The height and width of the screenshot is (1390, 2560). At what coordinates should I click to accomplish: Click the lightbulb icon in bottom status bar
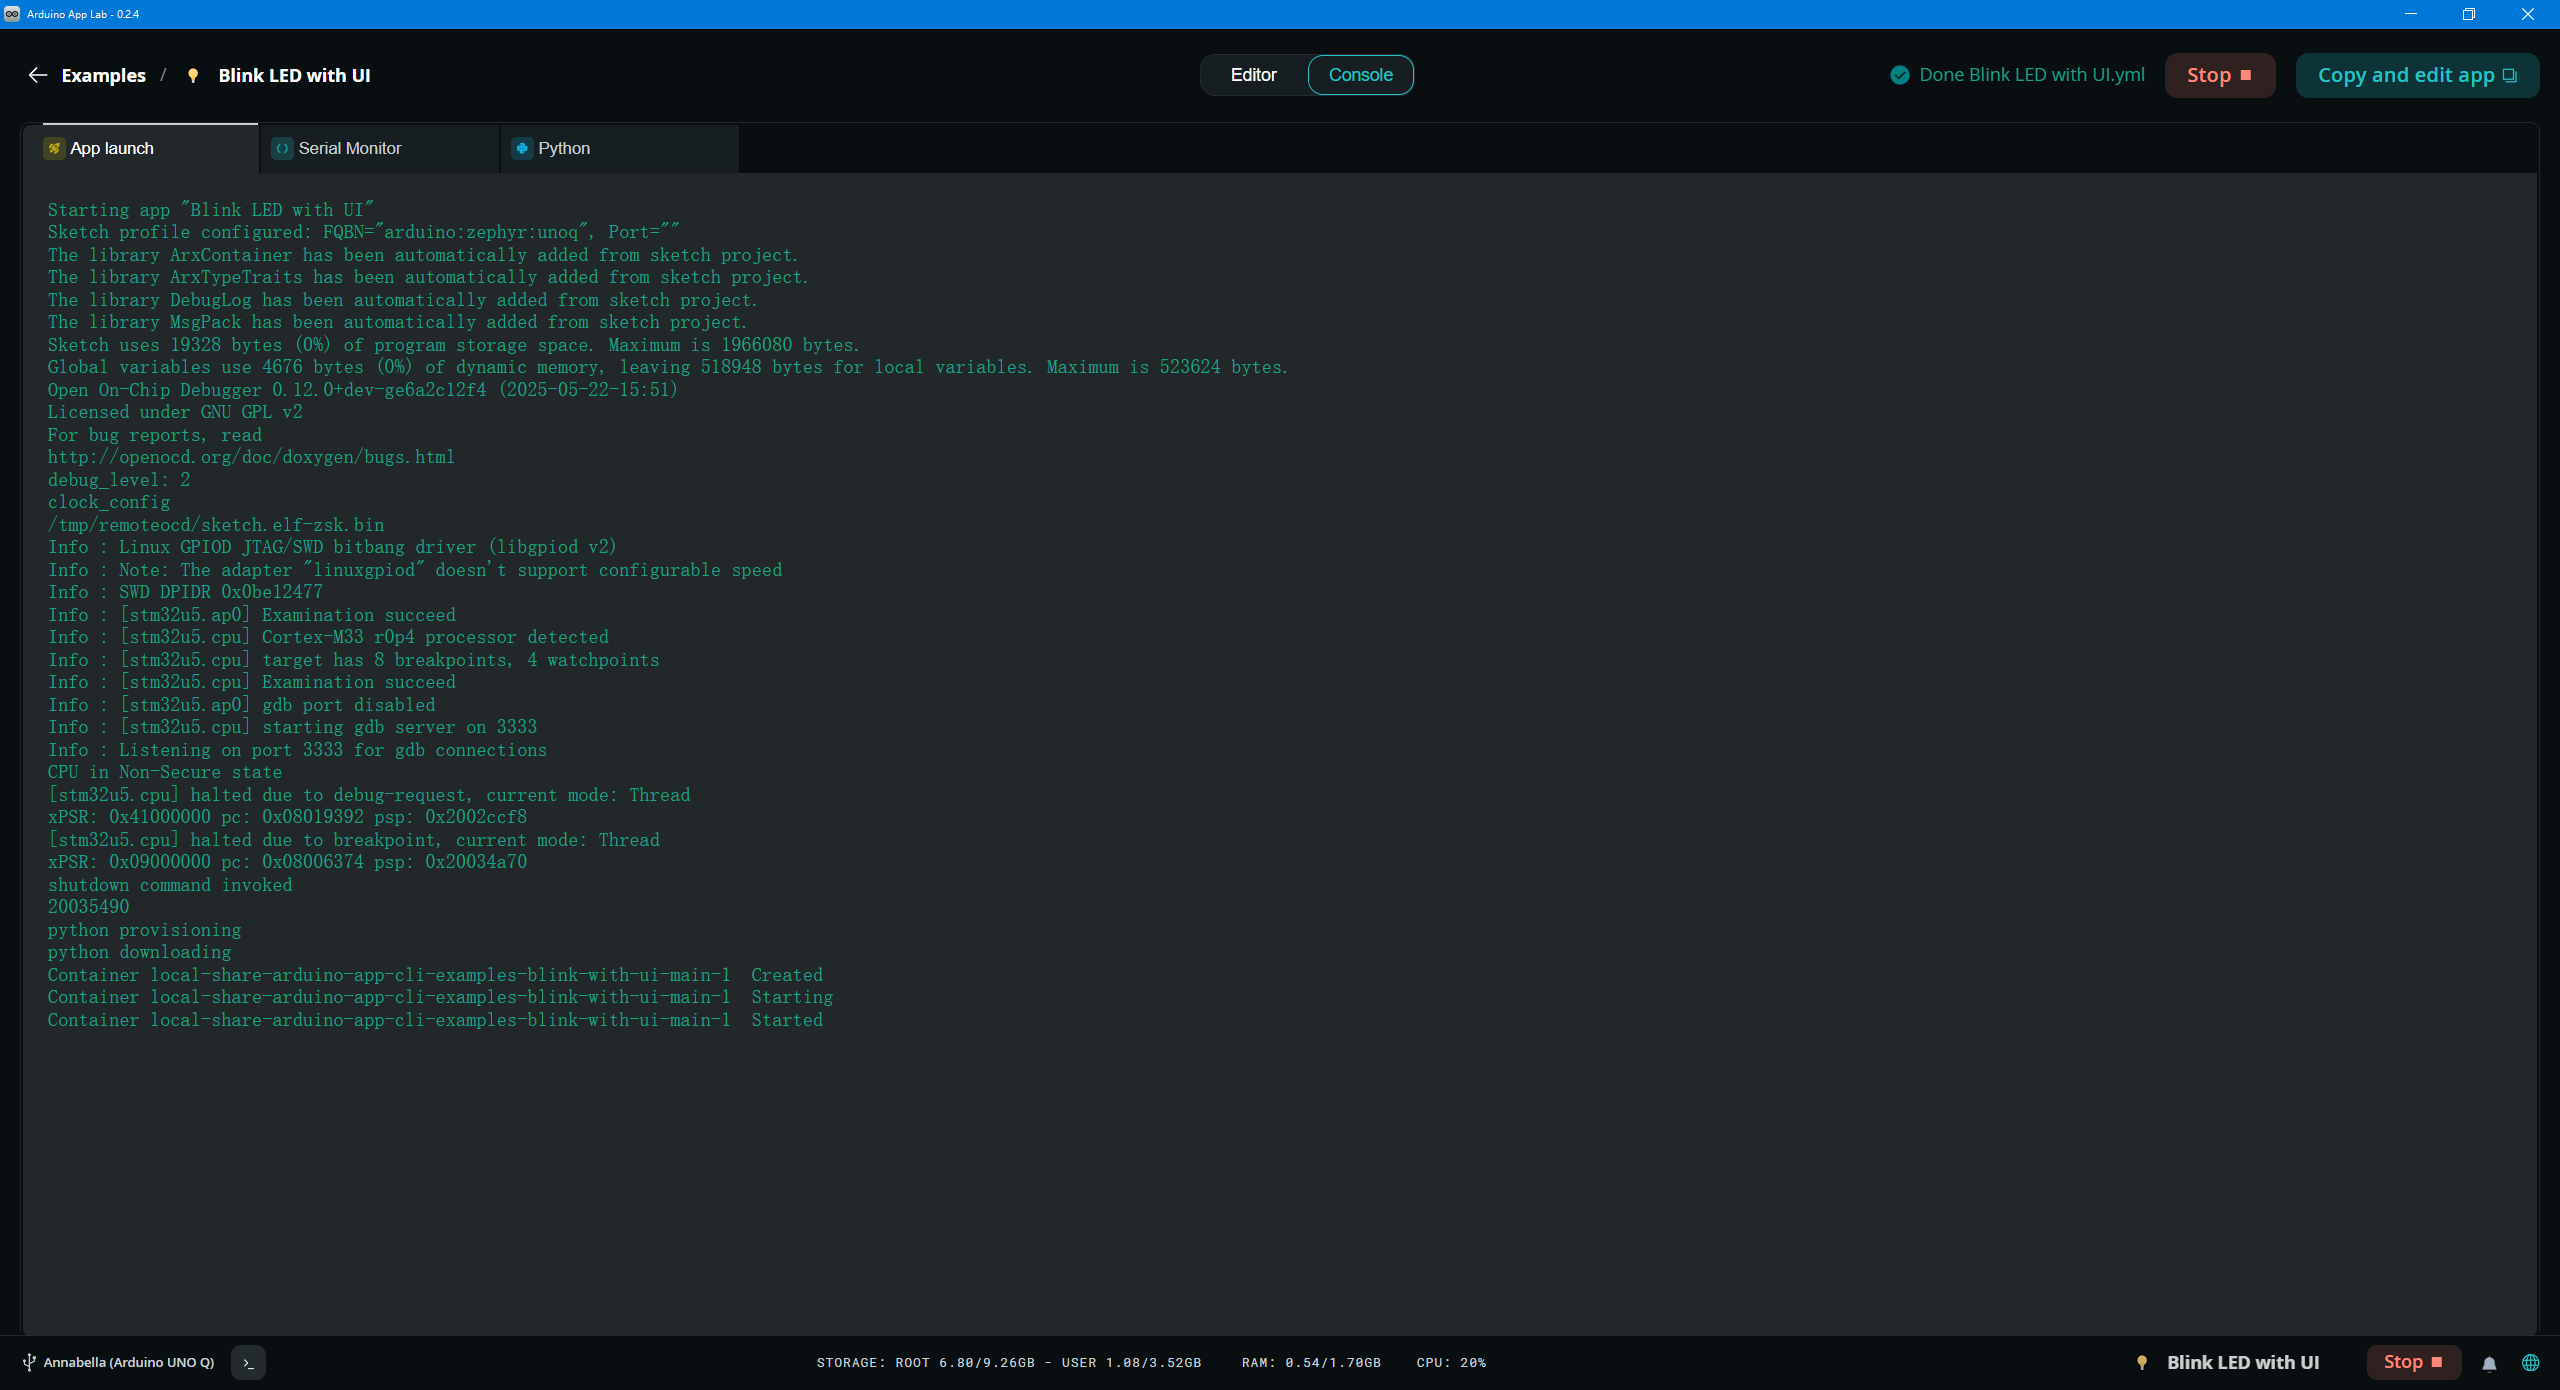(2142, 1362)
